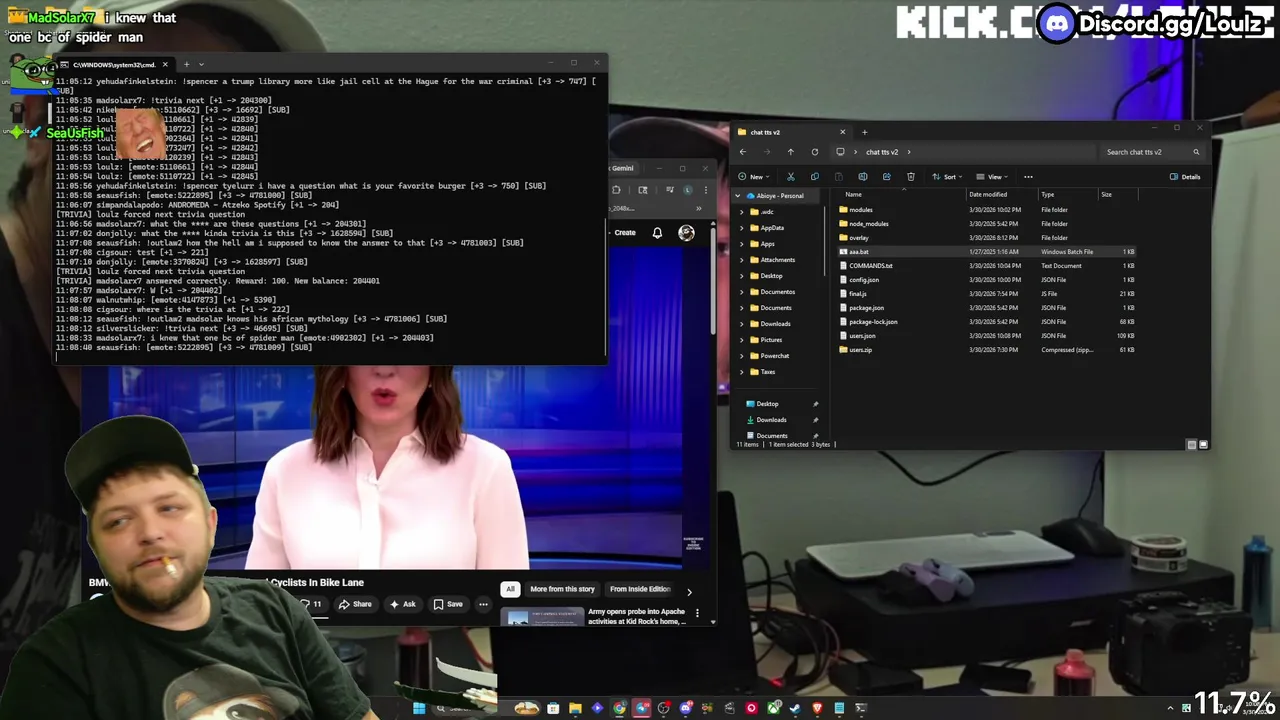Open Chrome's three-dot menu
This screenshot has height=720, width=1280.
pos(706,190)
